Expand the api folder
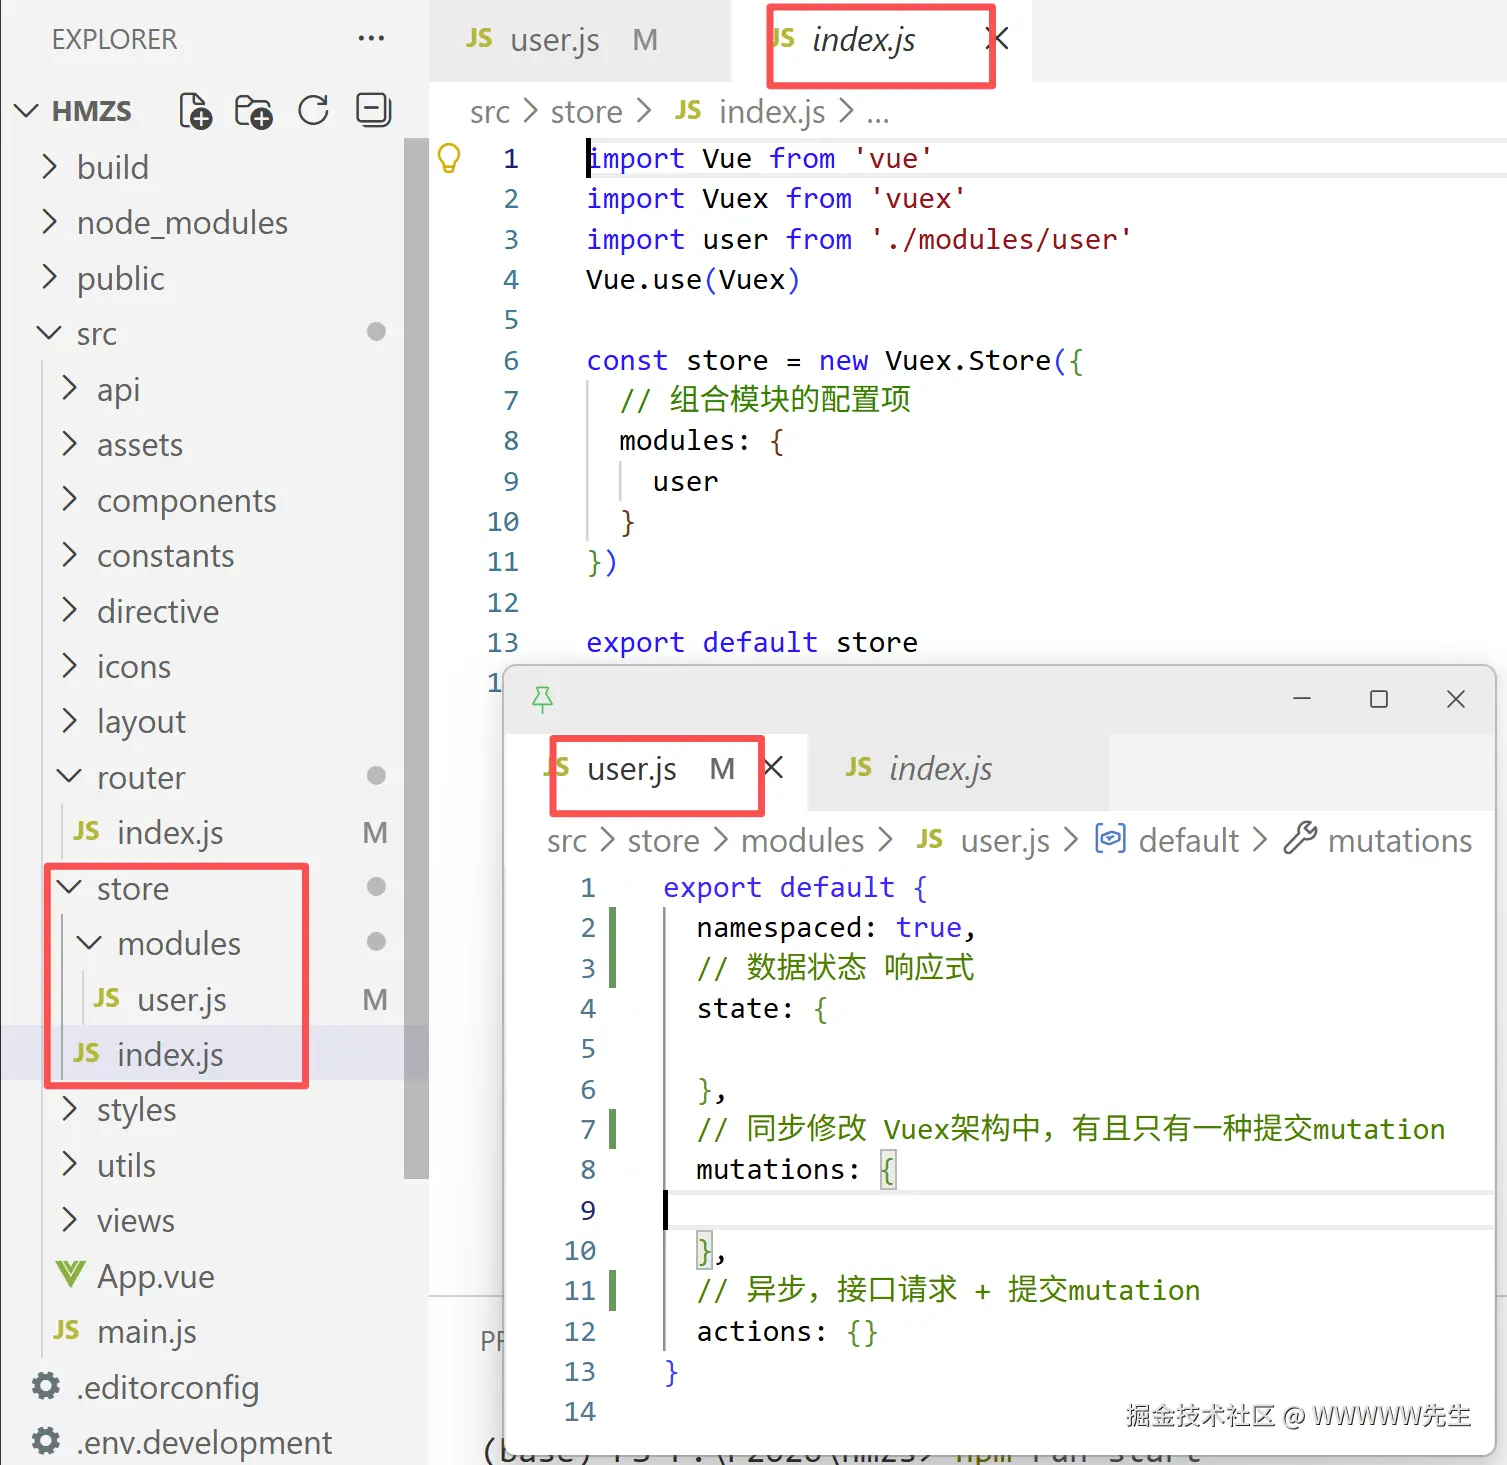 coord(69,389)
